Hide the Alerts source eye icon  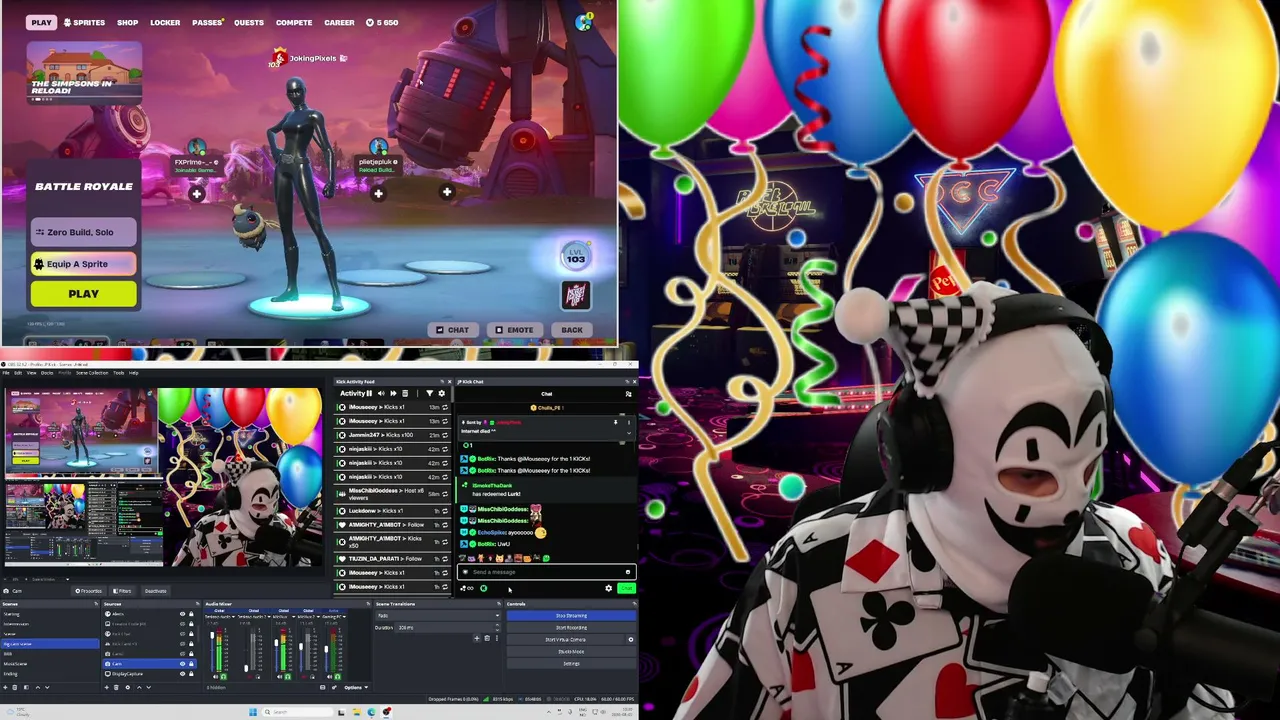[182, 614]
